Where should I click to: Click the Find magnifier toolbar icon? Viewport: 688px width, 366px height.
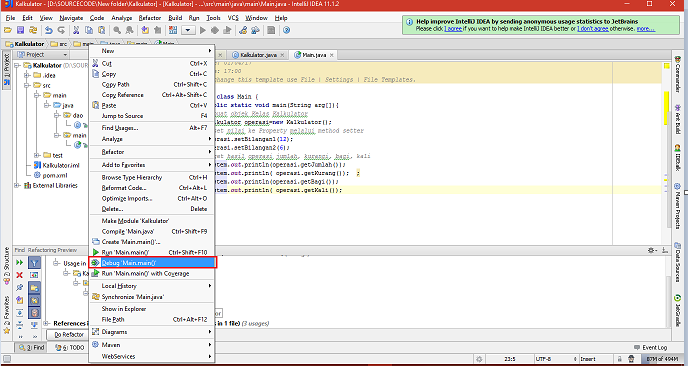pos(117,30)
